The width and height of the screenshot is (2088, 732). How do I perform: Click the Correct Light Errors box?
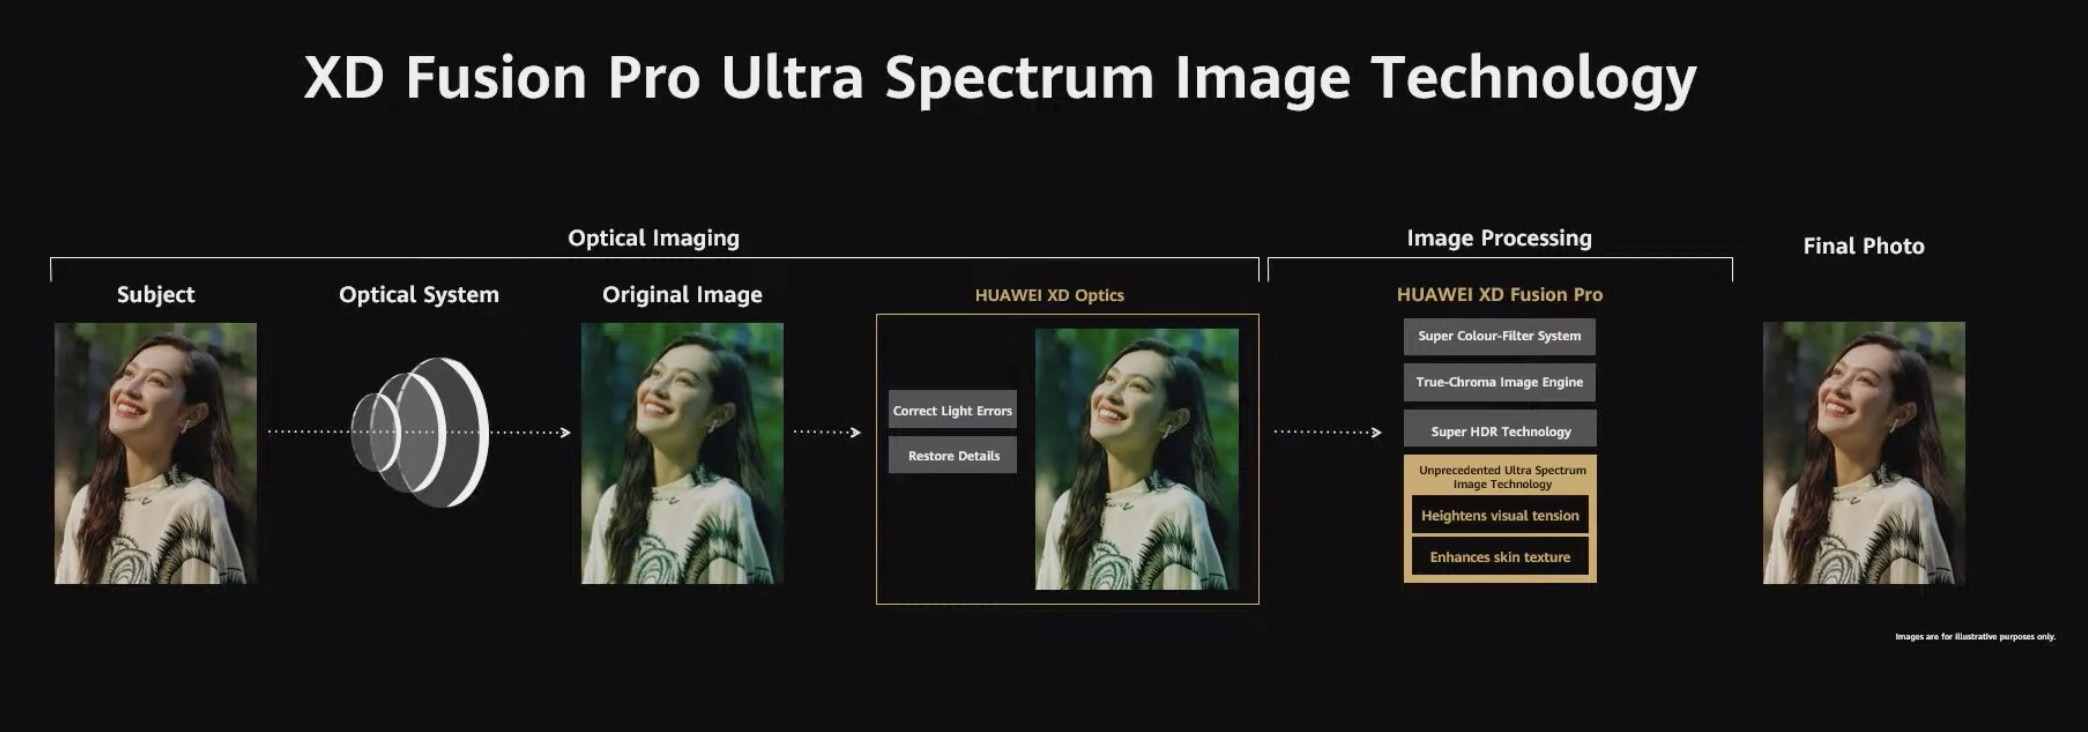[952, 410]
